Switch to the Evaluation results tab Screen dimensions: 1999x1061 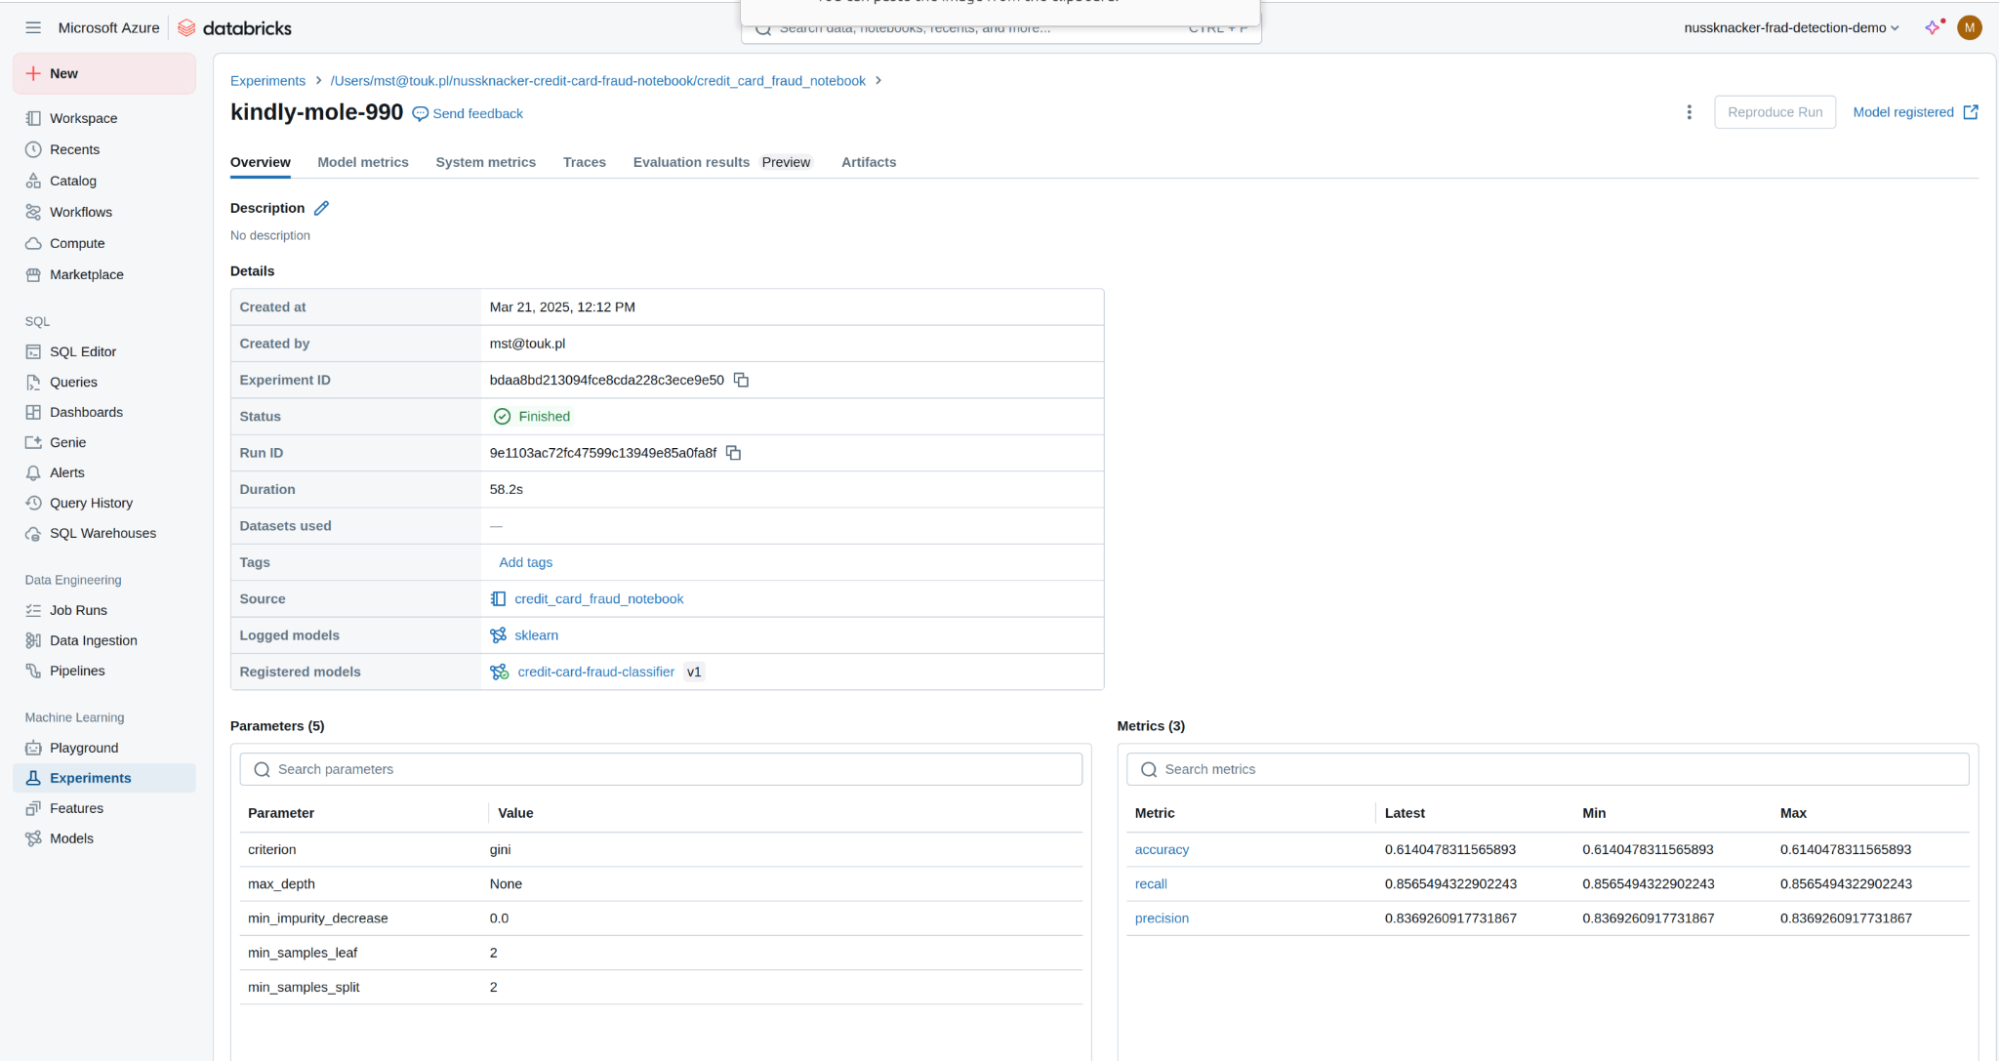[691, 162]
